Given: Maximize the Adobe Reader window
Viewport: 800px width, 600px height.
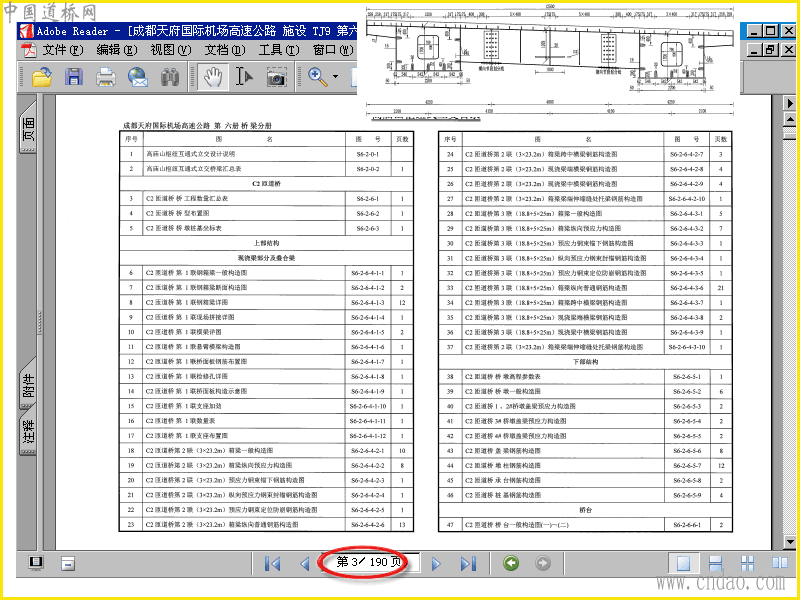Looking at the screenshot, I should [x=770, y=31].
